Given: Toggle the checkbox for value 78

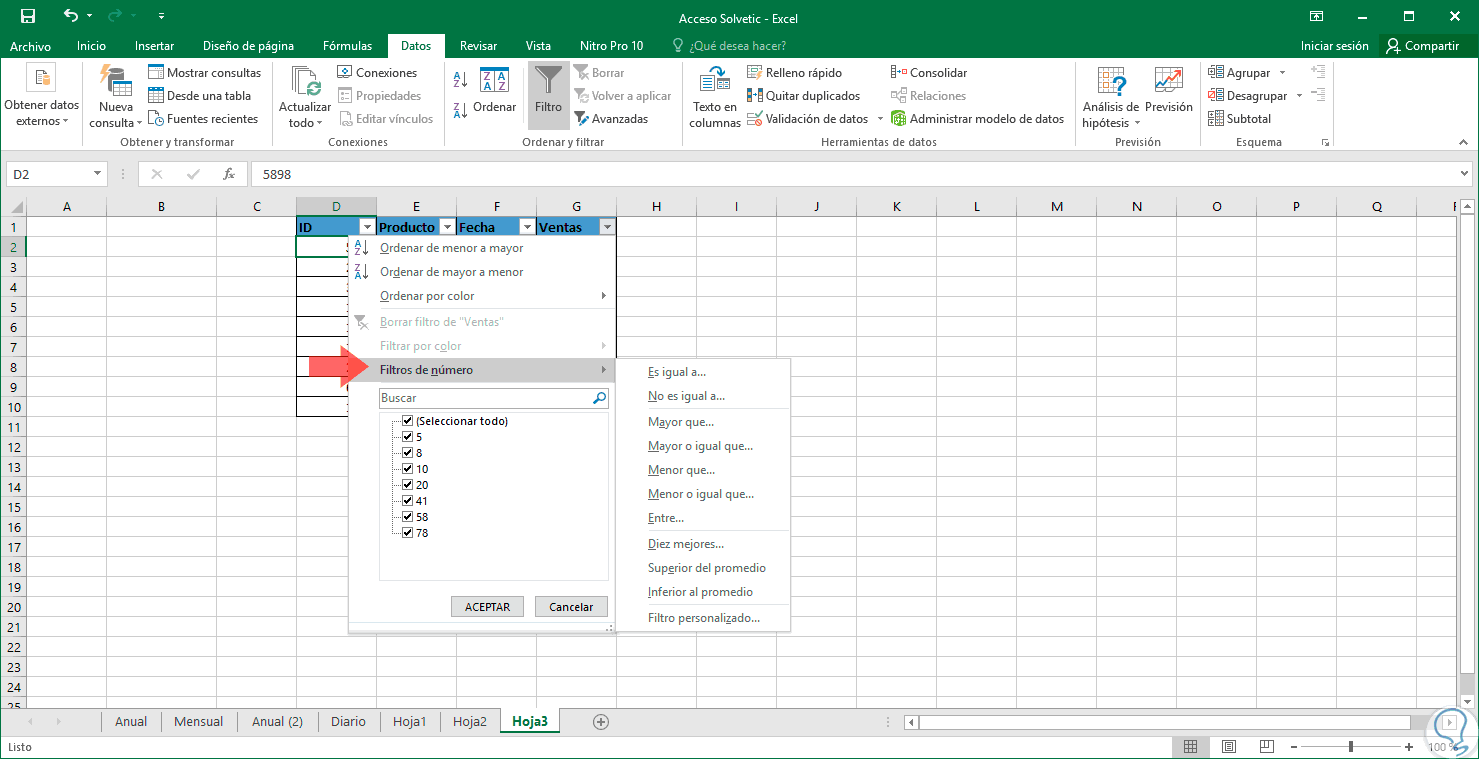Looking at the screenshot, I should [x=407, y=533].
